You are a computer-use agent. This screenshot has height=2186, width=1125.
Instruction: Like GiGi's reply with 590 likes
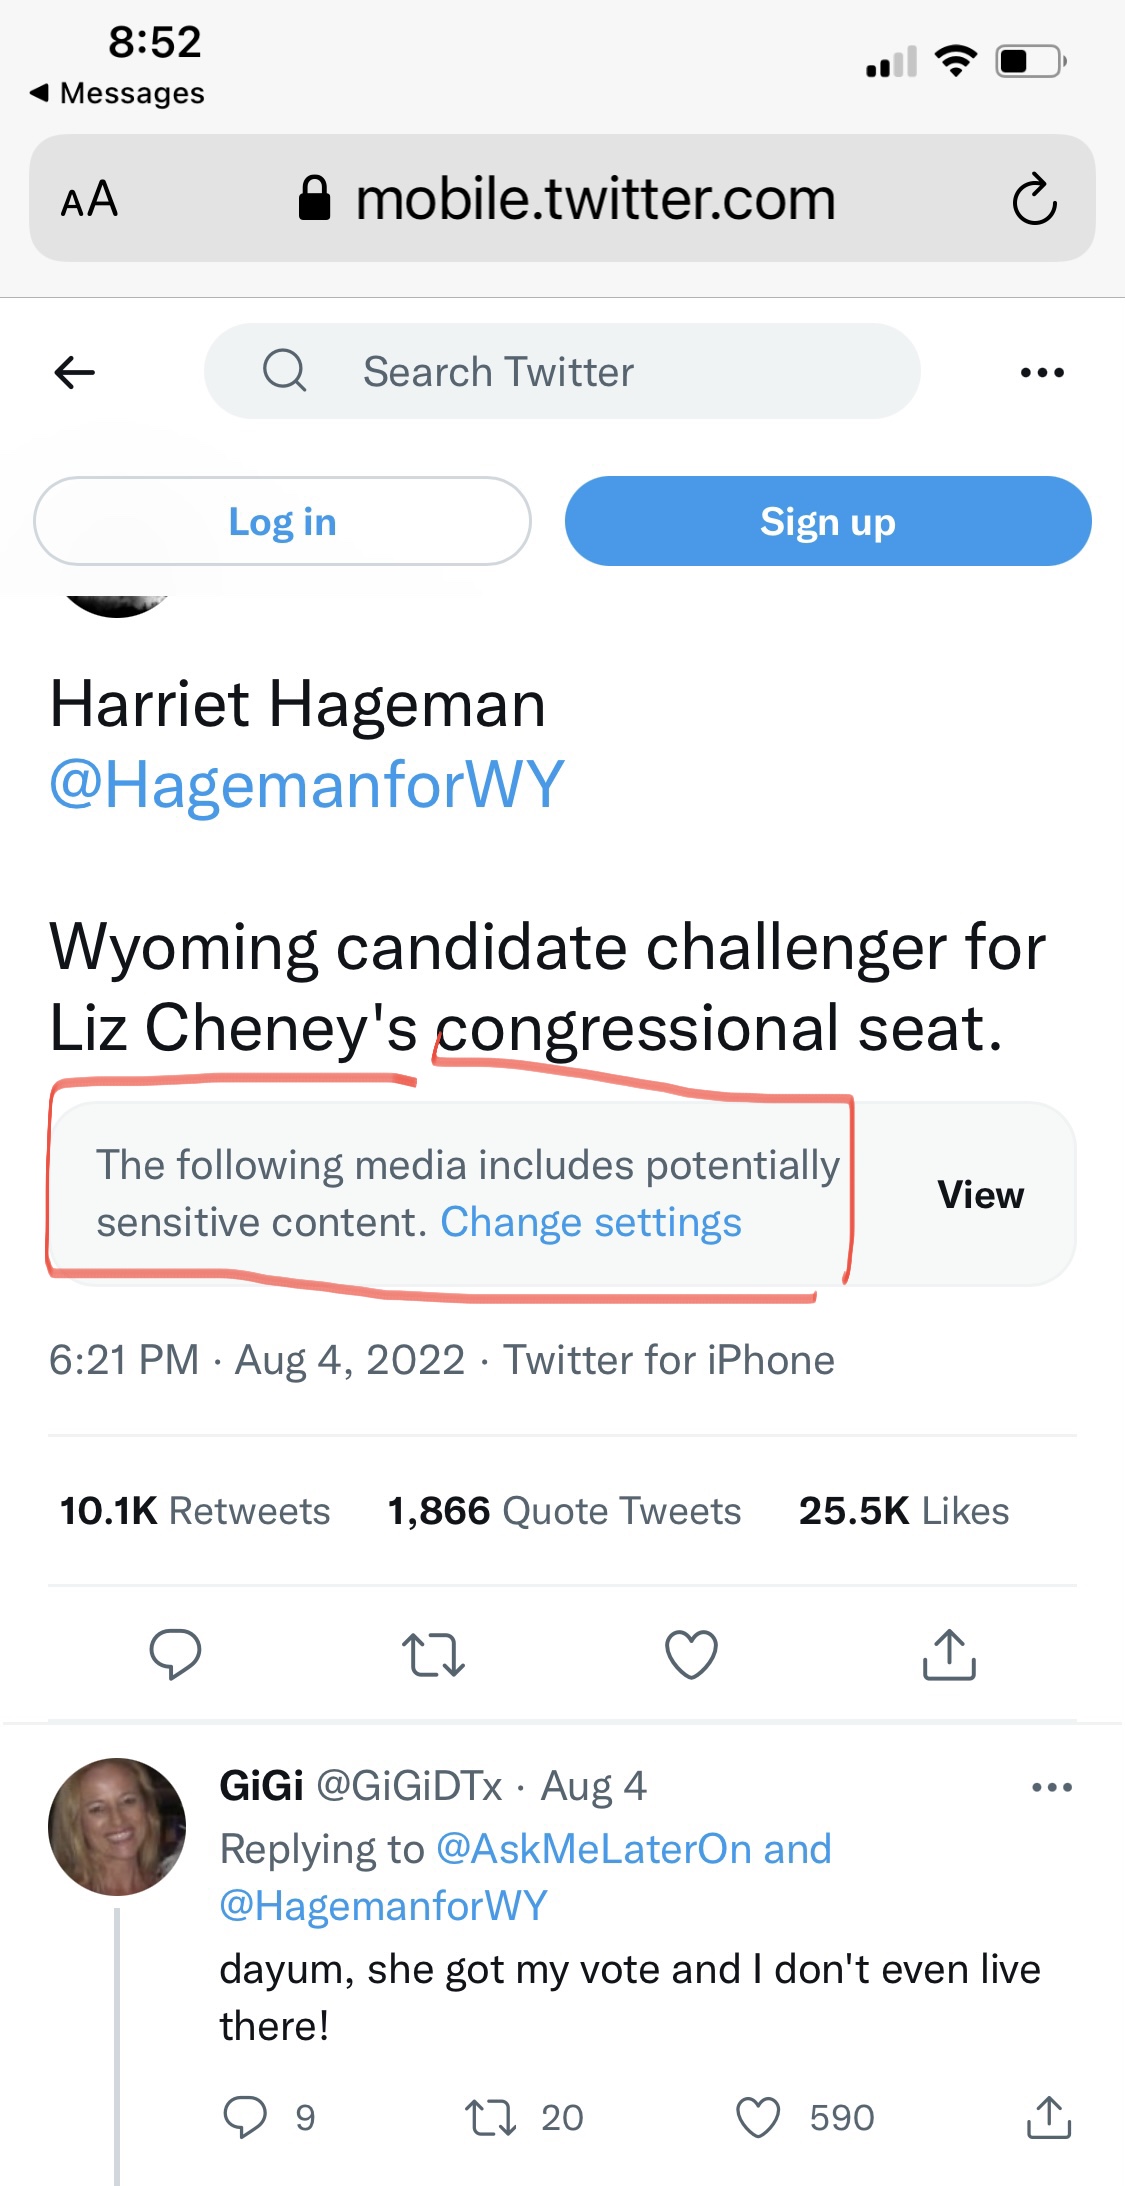point(758,2117)
